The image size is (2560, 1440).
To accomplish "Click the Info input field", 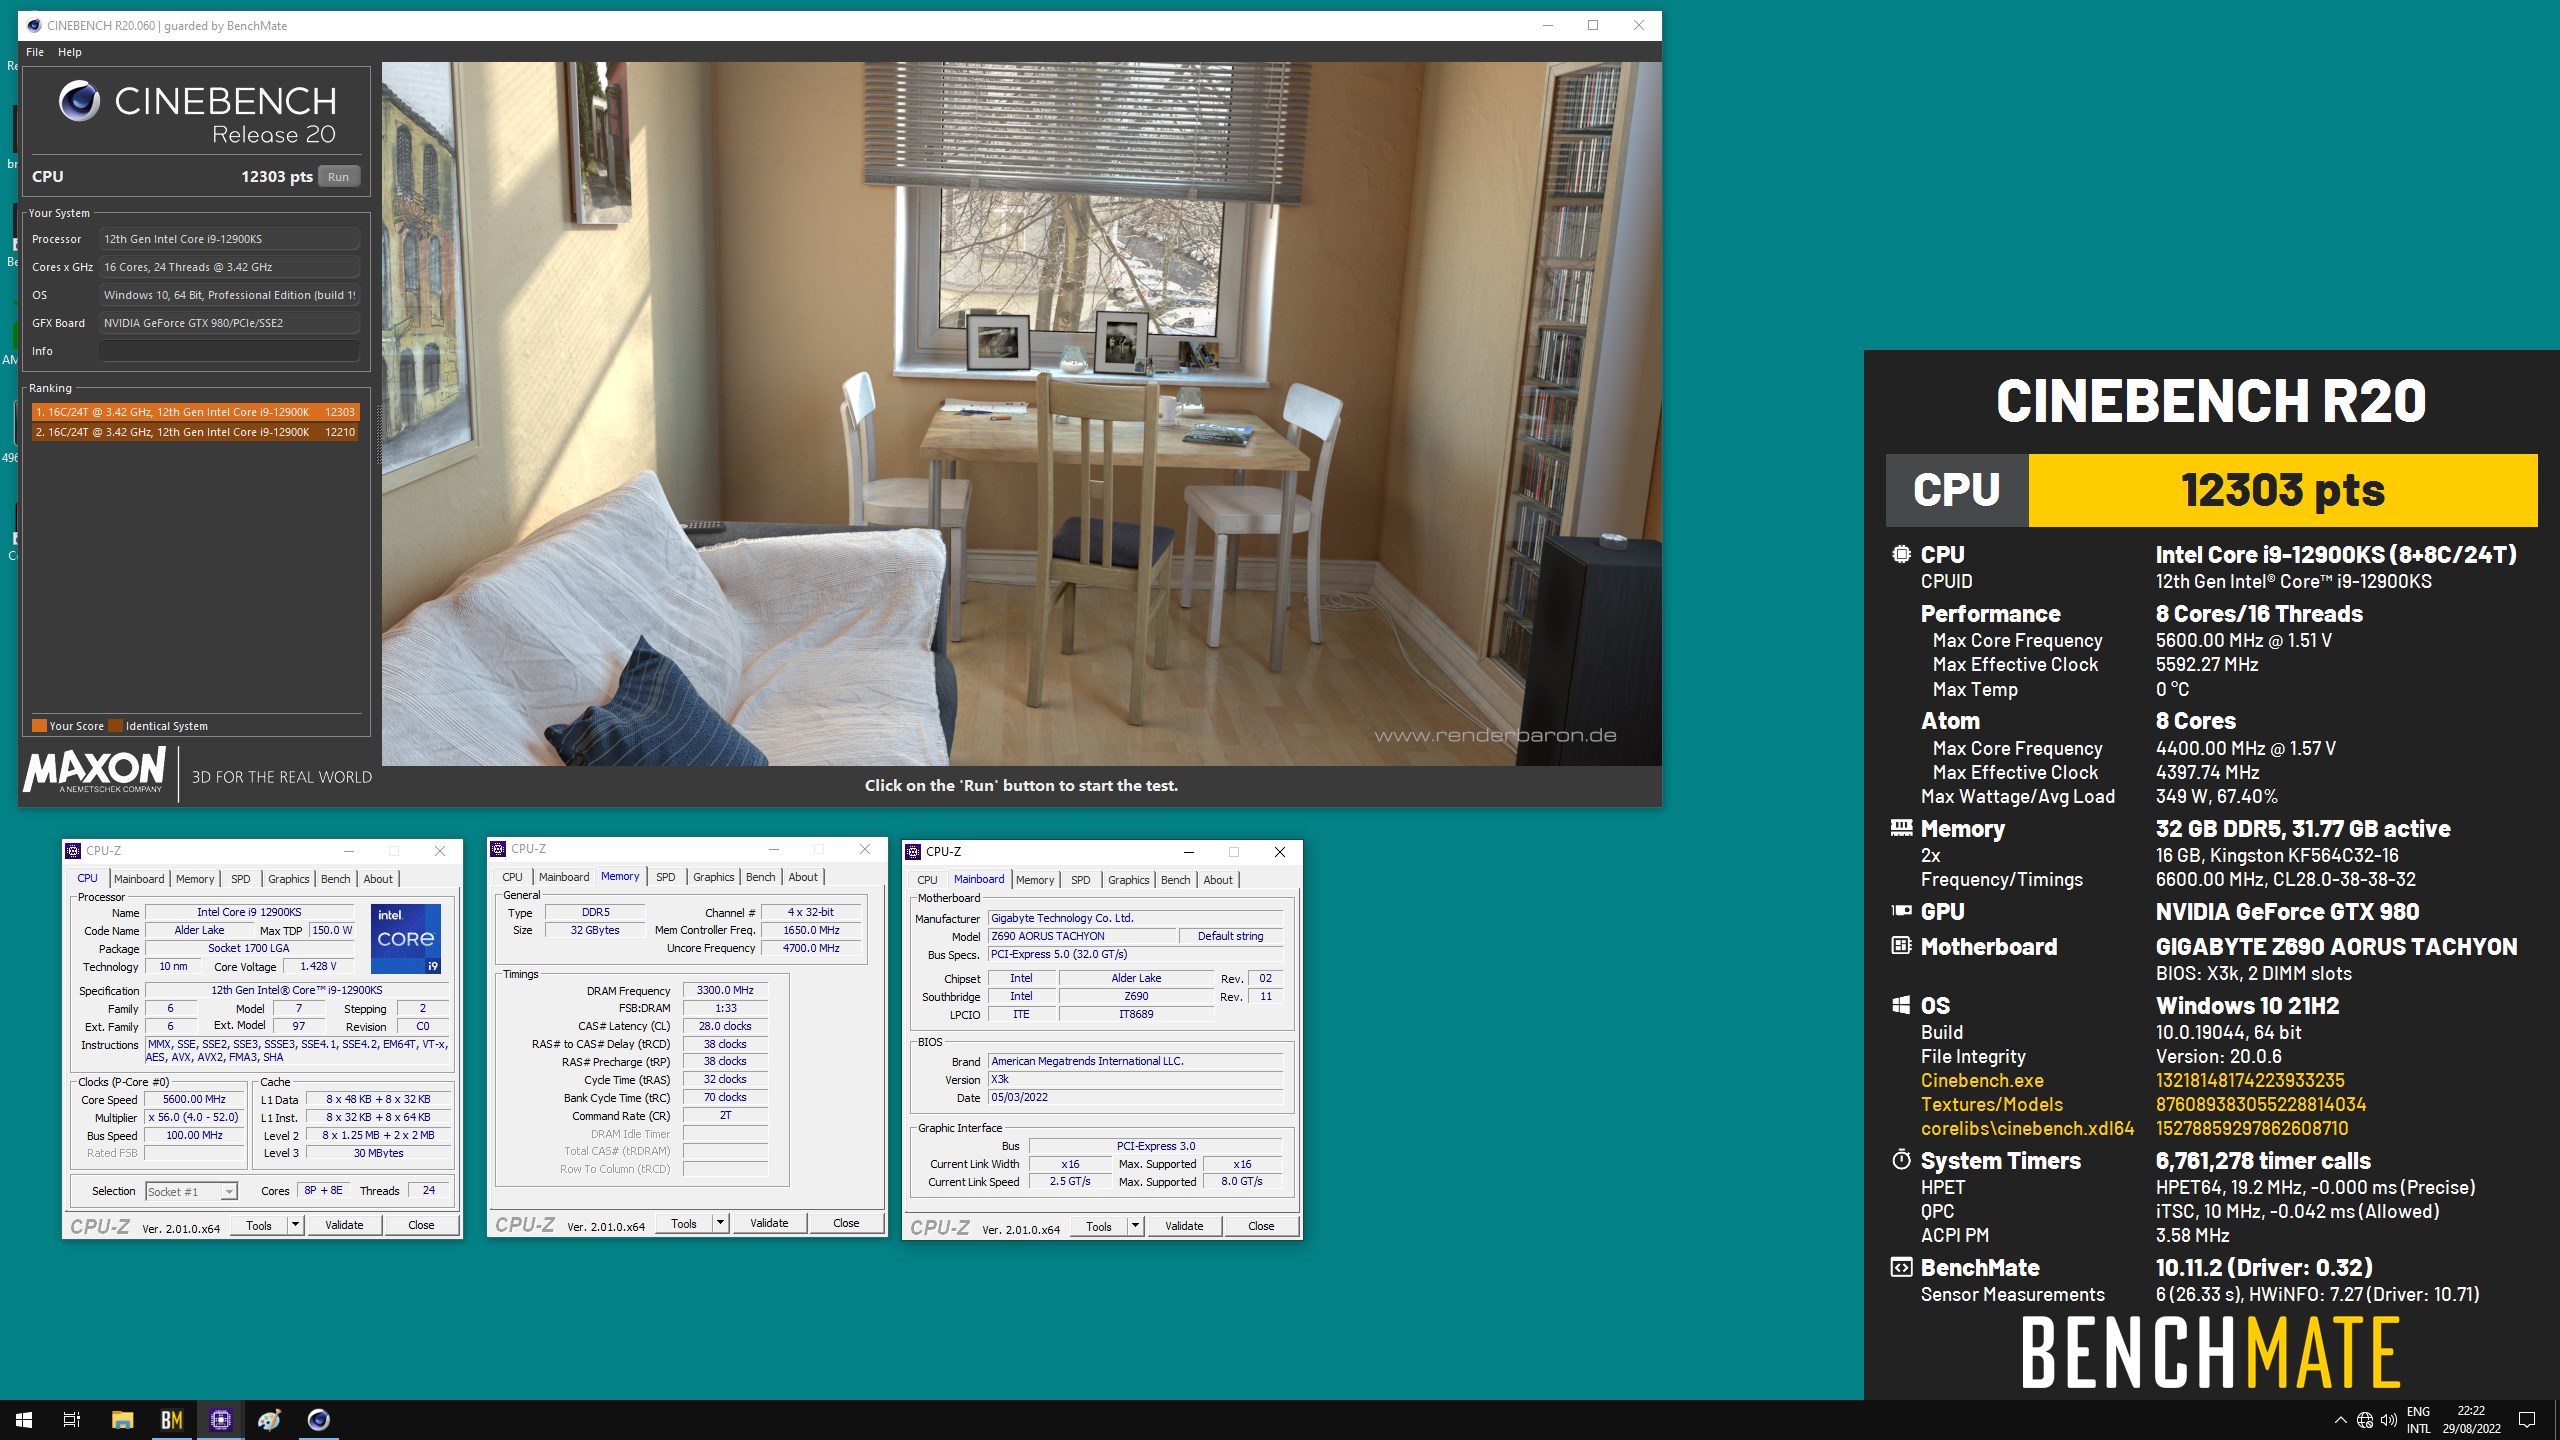I will point(229,351).
